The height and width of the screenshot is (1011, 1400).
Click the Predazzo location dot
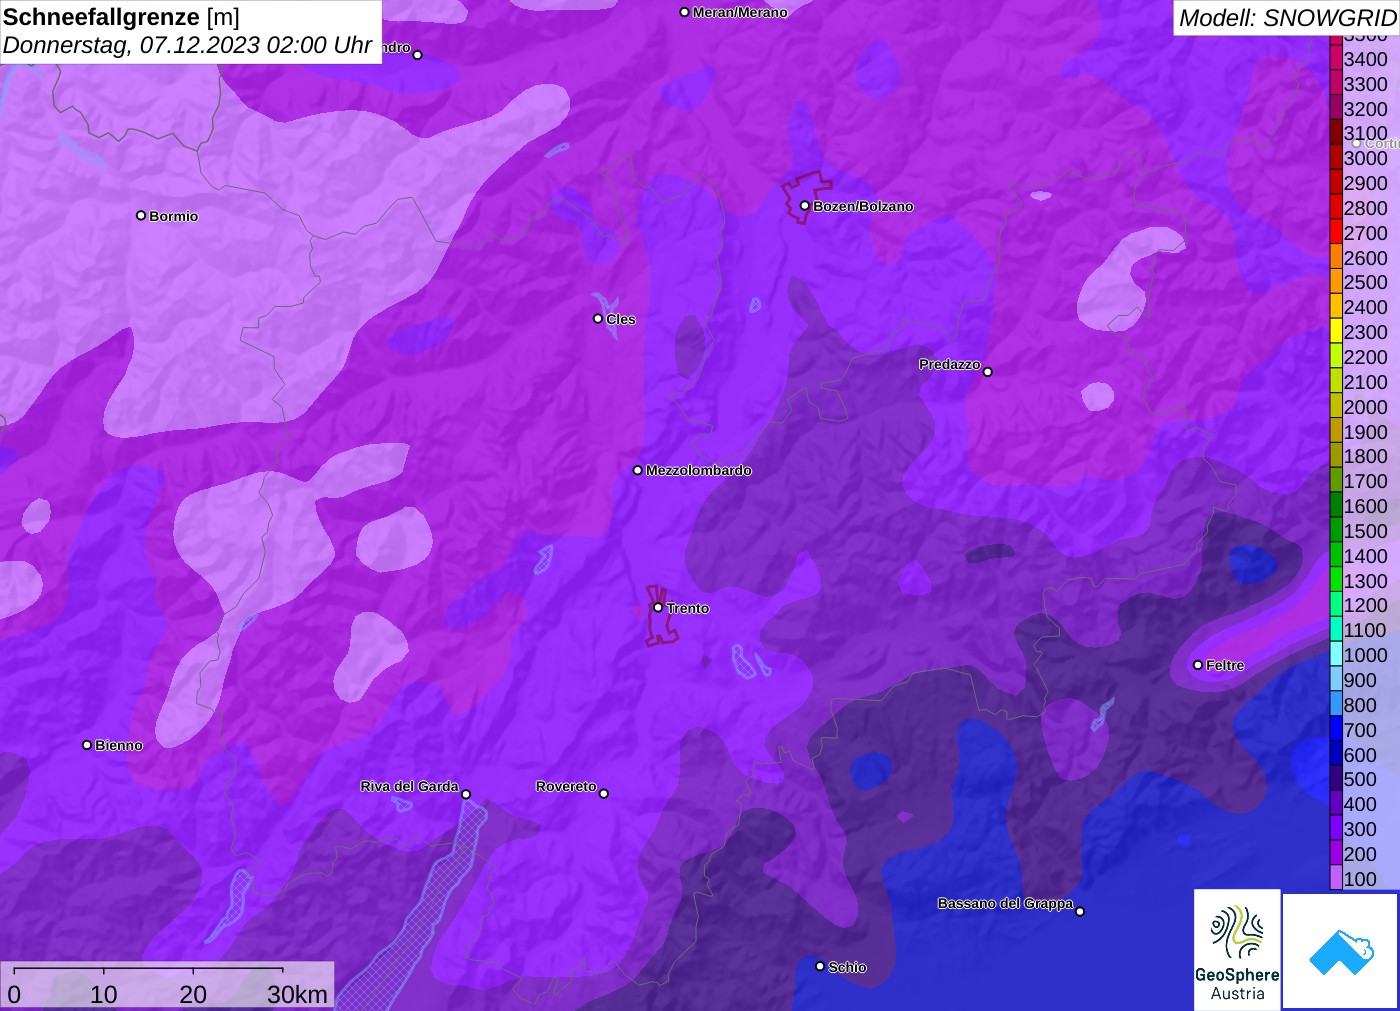[987, 371]
